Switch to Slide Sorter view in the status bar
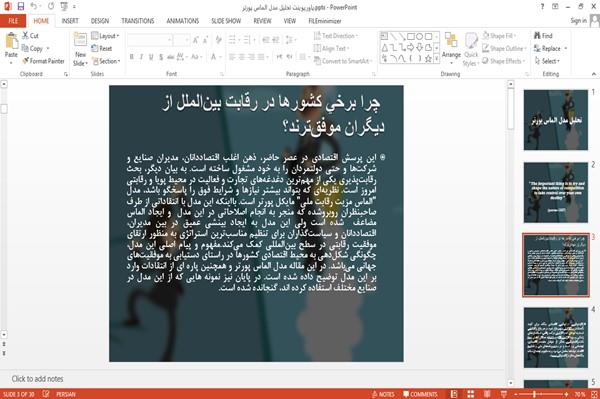The height and width of the screenshot is (399, 600). pos(471,394)
